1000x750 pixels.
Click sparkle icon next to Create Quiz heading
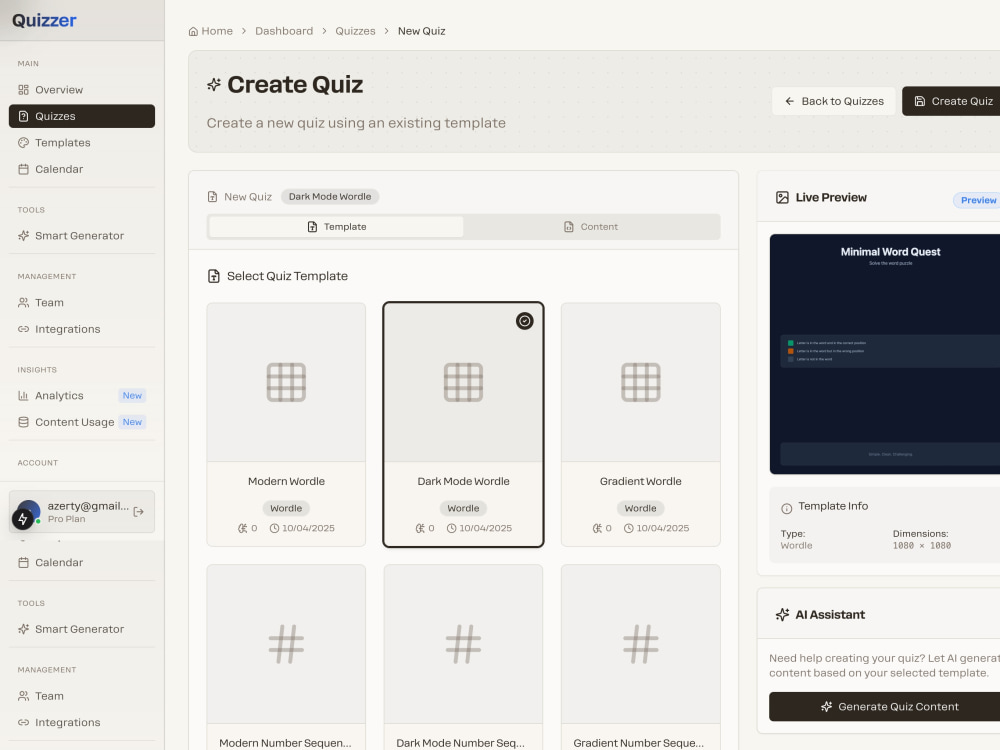coord(214,84)
